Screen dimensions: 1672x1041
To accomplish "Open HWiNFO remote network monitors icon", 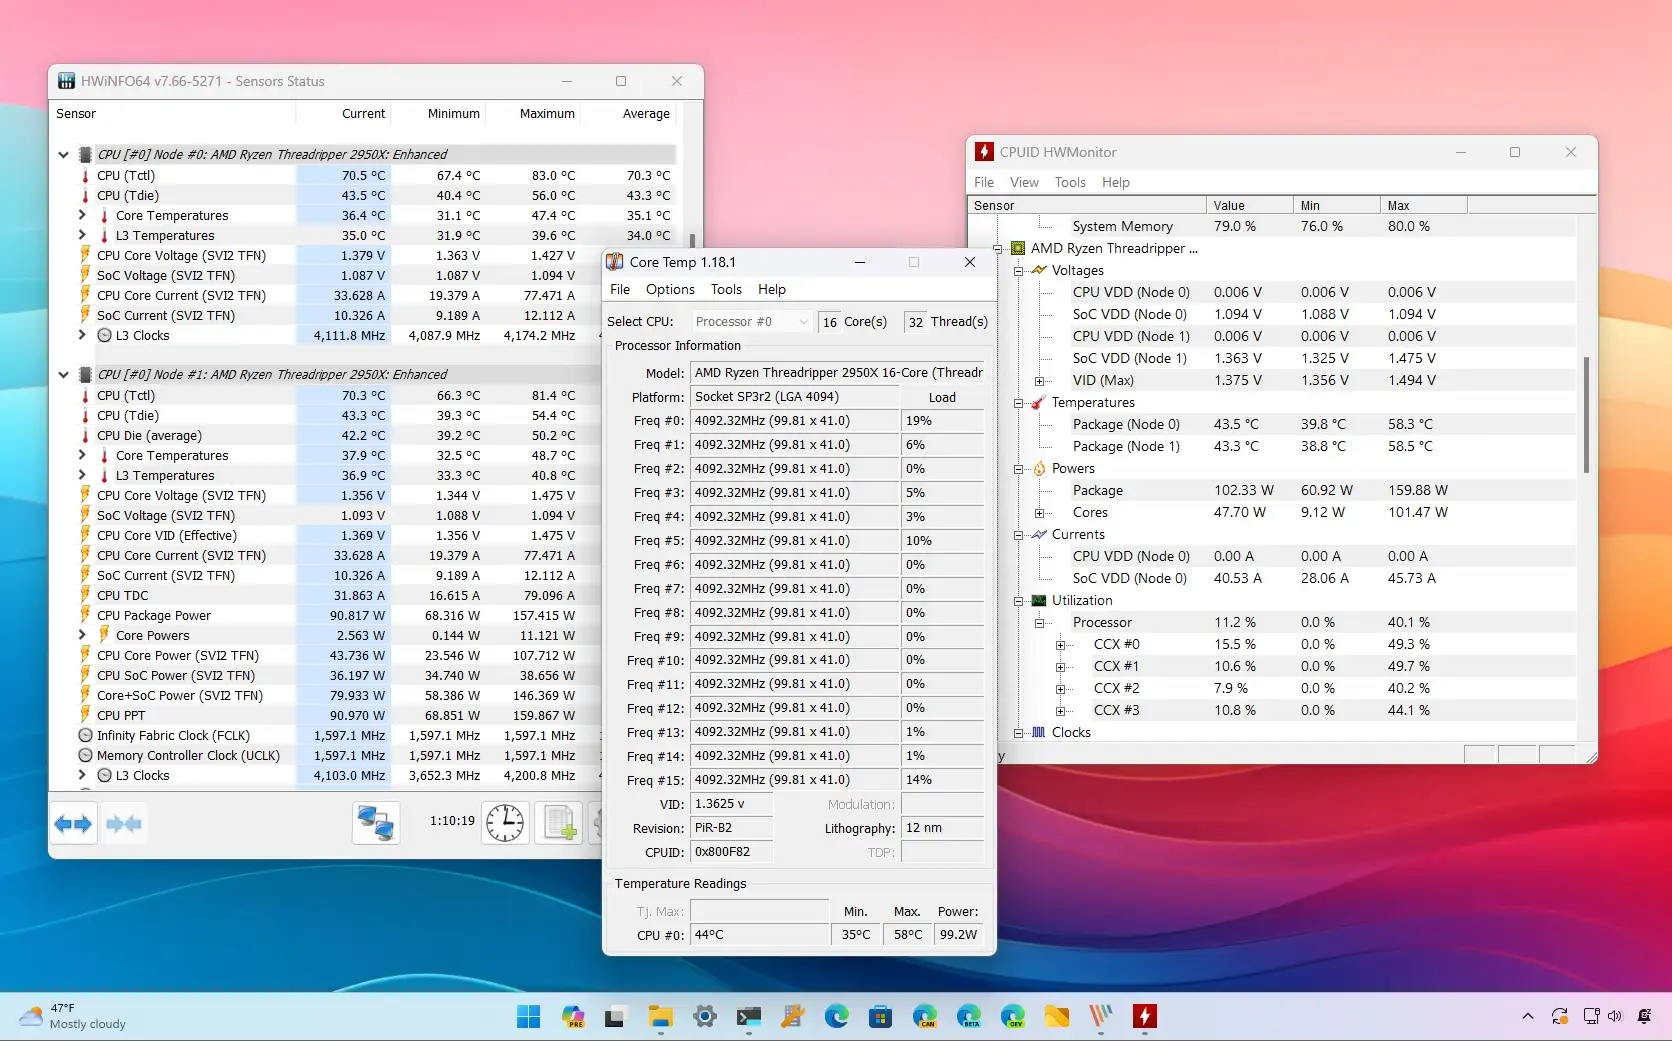I will click(x=376, y=823).
